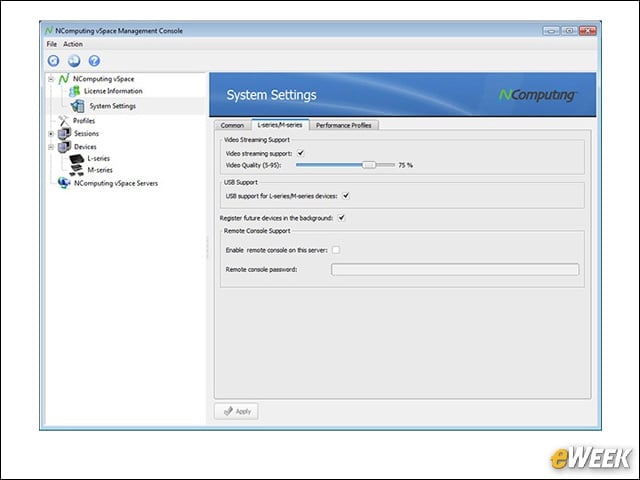Image resolution: width=640 pixels, height=480 pixels.
Task: Select M-series under Devices
Action: (x=100, y=170)
